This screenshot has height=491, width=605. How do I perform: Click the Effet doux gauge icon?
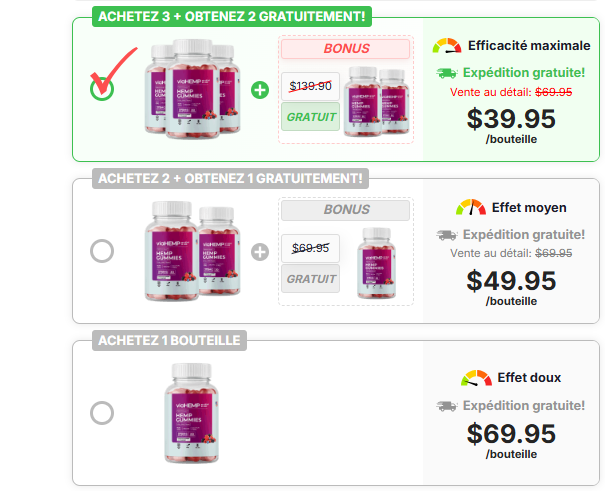pos(476,378)
